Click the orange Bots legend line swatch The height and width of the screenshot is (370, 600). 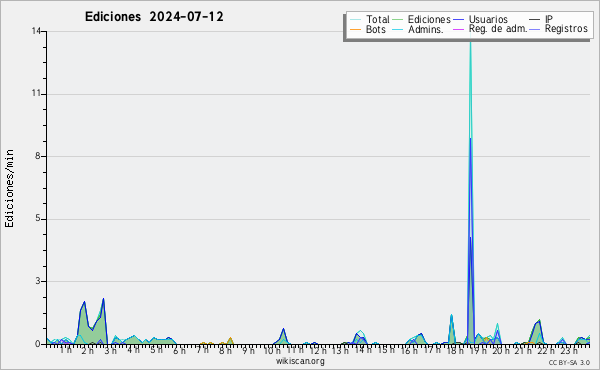[355, 29]
